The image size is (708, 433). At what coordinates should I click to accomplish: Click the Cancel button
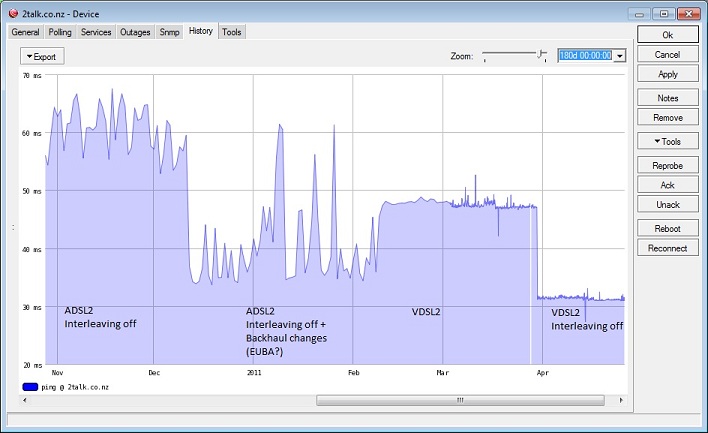pyautogui.click(x=668, y=54)
